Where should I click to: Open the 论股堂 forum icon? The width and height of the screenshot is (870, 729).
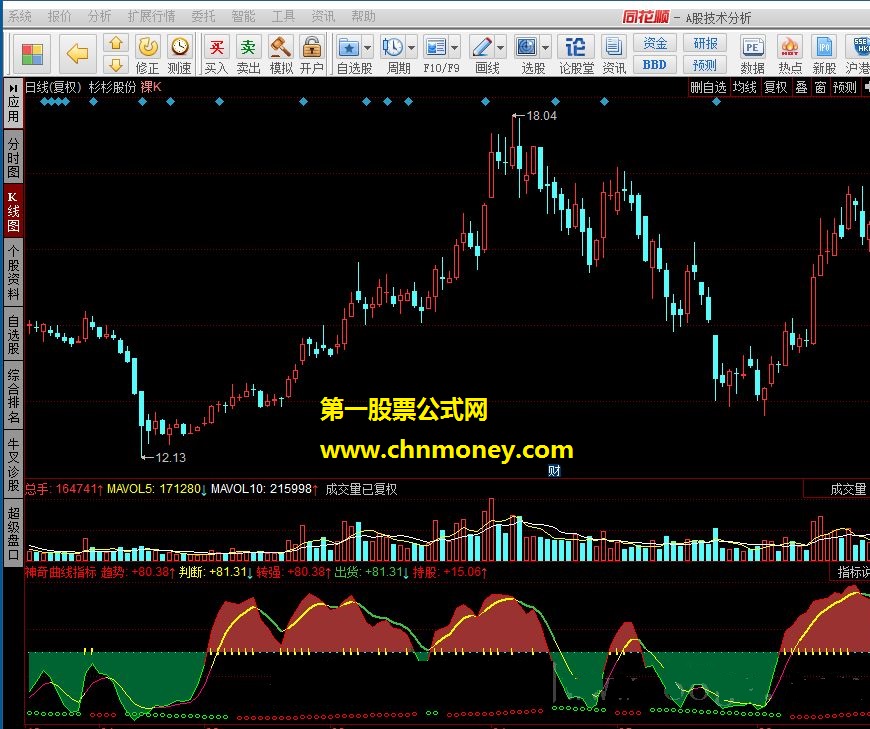[x=576, y=47]
